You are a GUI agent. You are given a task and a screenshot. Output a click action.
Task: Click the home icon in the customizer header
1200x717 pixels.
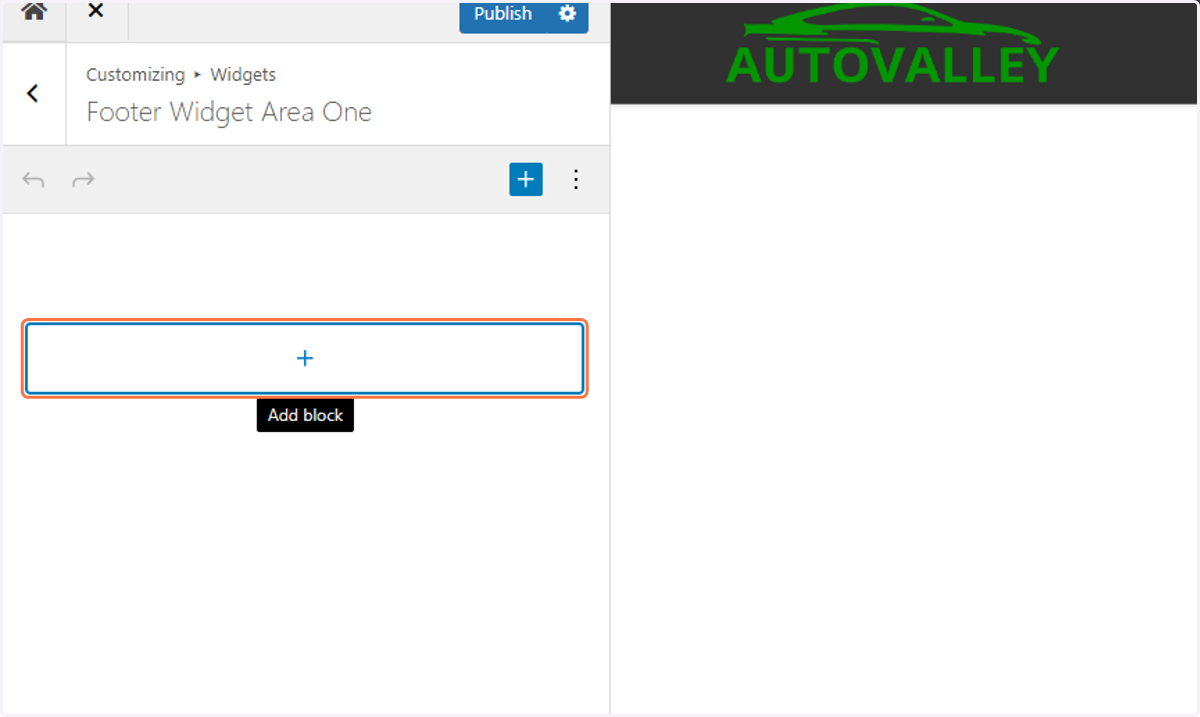tap(34, 13)
